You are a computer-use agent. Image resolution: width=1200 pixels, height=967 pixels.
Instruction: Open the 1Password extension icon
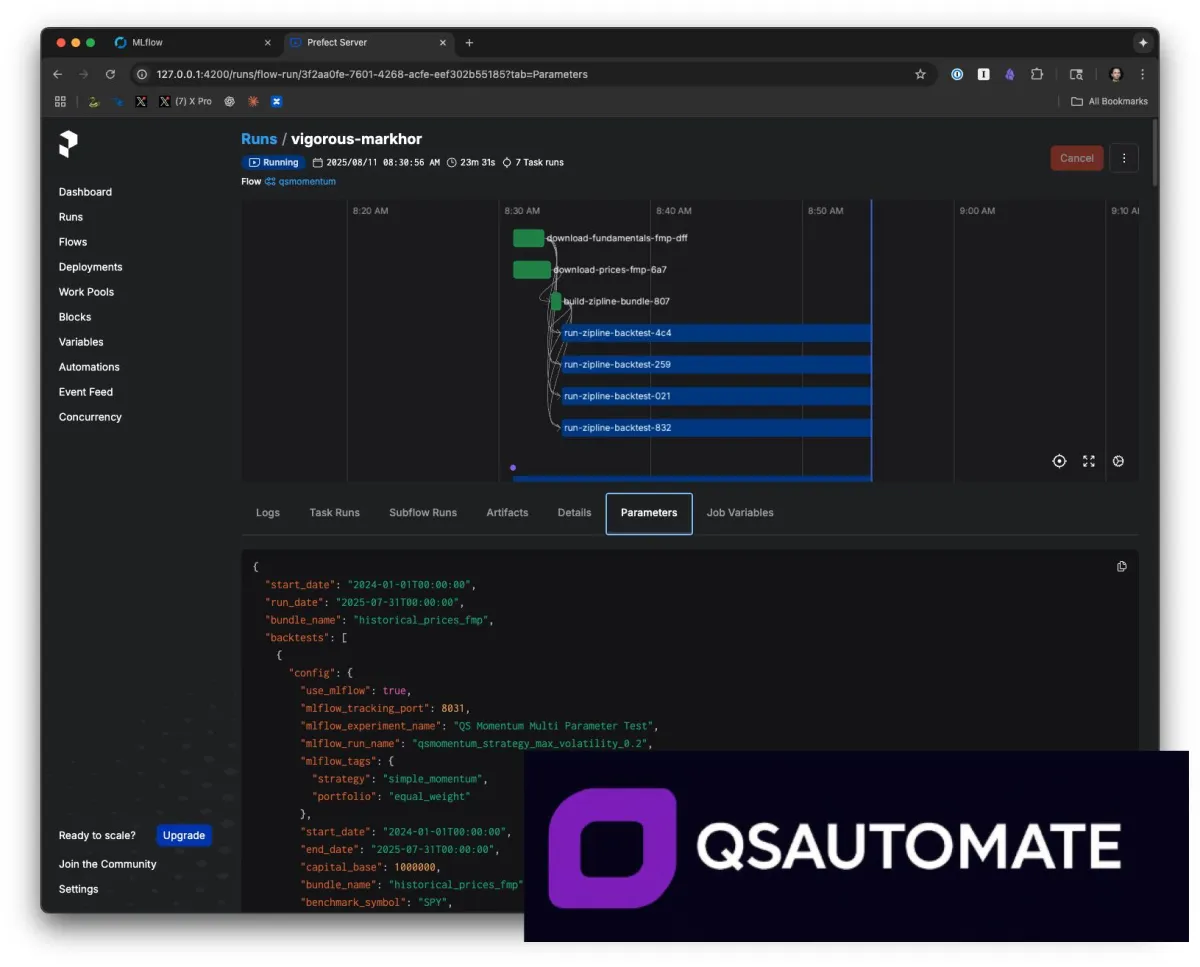(957, 74)
